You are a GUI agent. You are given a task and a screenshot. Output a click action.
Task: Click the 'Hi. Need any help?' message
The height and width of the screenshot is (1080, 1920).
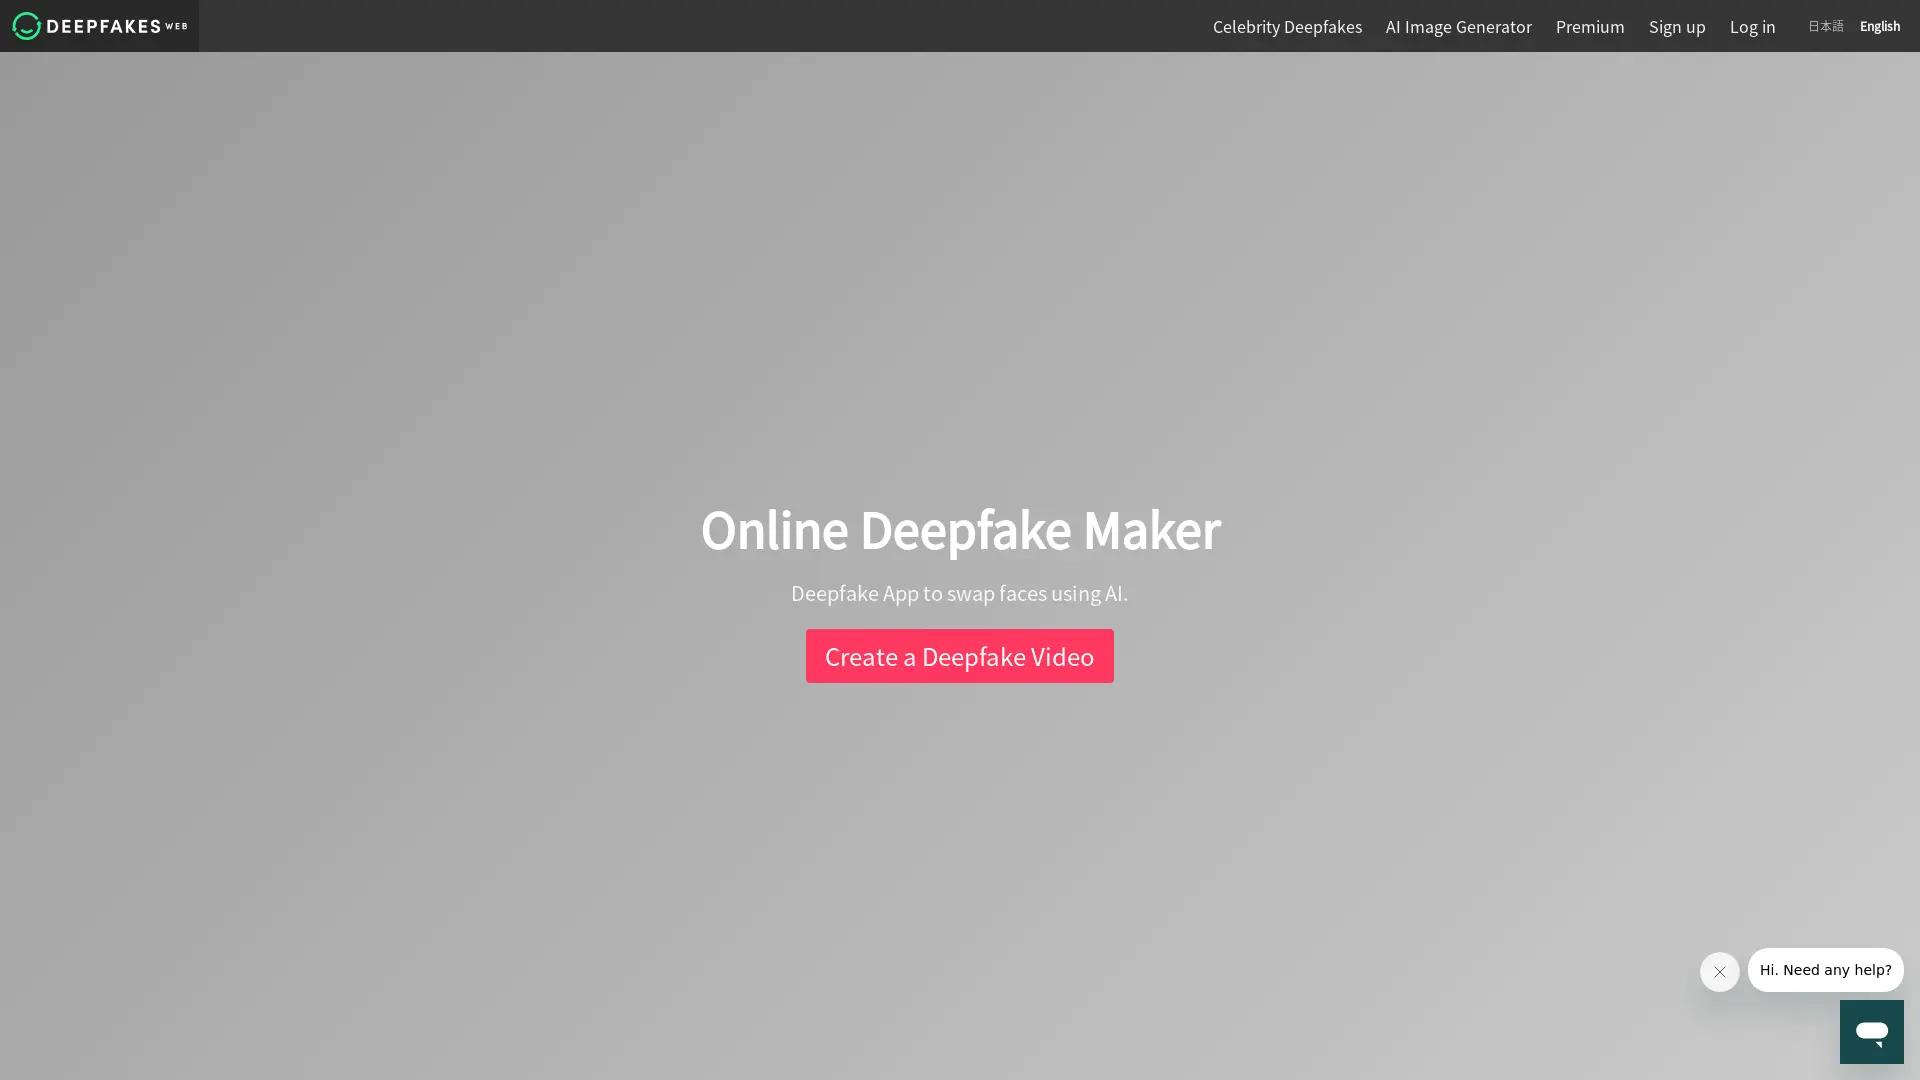[x=1825, y=970]
